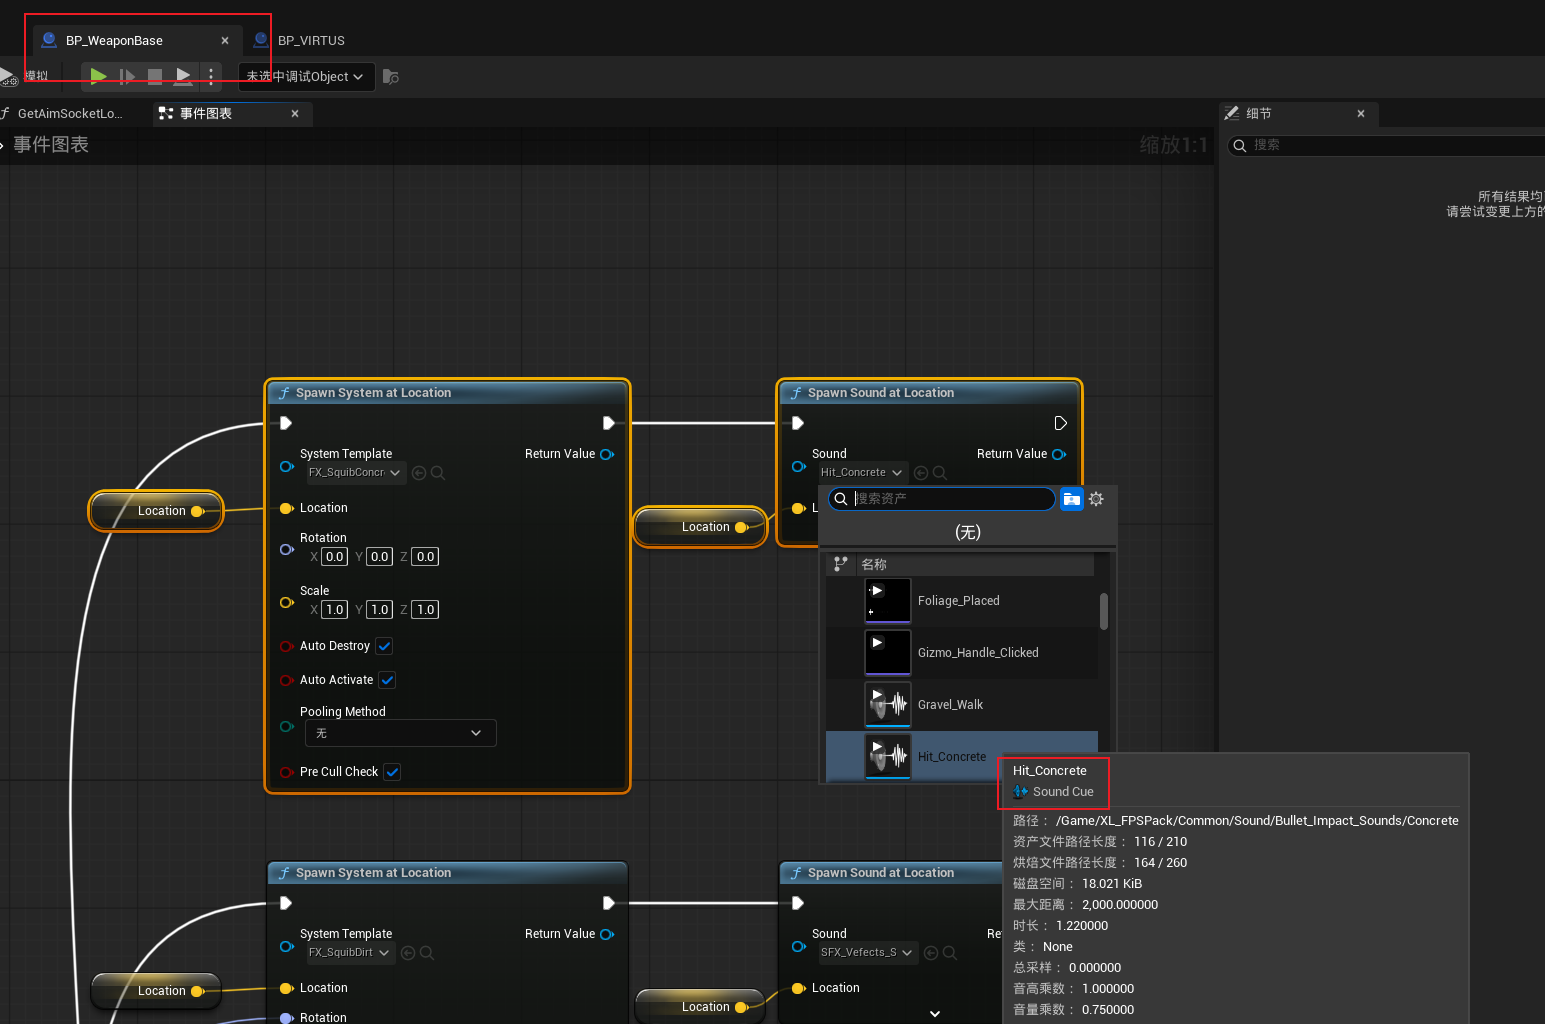1545x1024 pixels.
Task: Click Rotation Z value field
Action: coord(426,557)
